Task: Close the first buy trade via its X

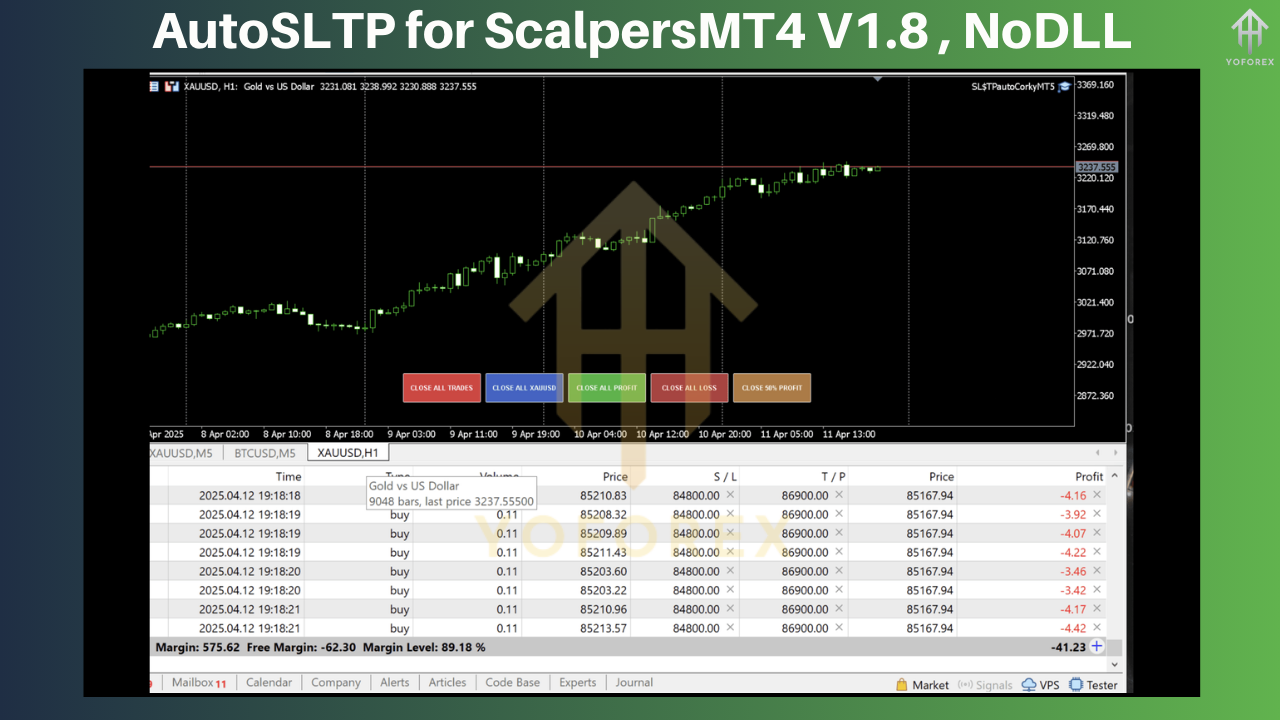Action: click(x=1096, y=495)
